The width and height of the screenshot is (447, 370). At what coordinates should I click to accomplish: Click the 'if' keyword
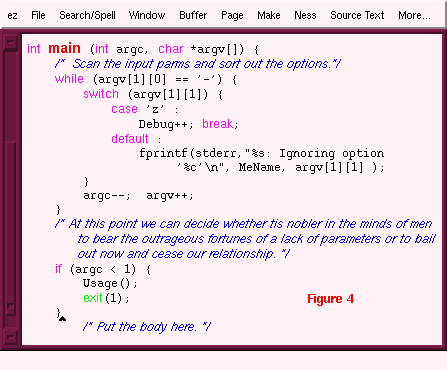click(x=58, y=269)
